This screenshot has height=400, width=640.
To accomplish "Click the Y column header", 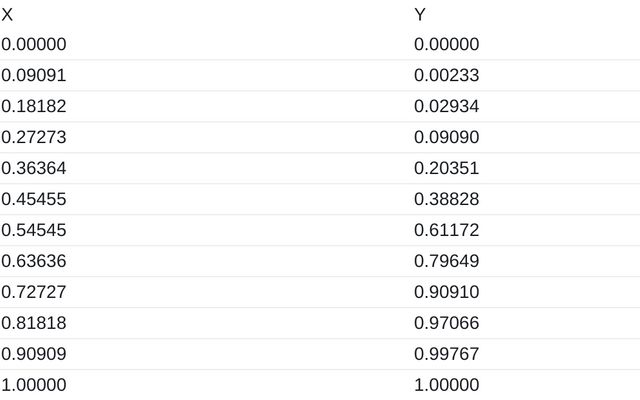I will click(420, 15).
